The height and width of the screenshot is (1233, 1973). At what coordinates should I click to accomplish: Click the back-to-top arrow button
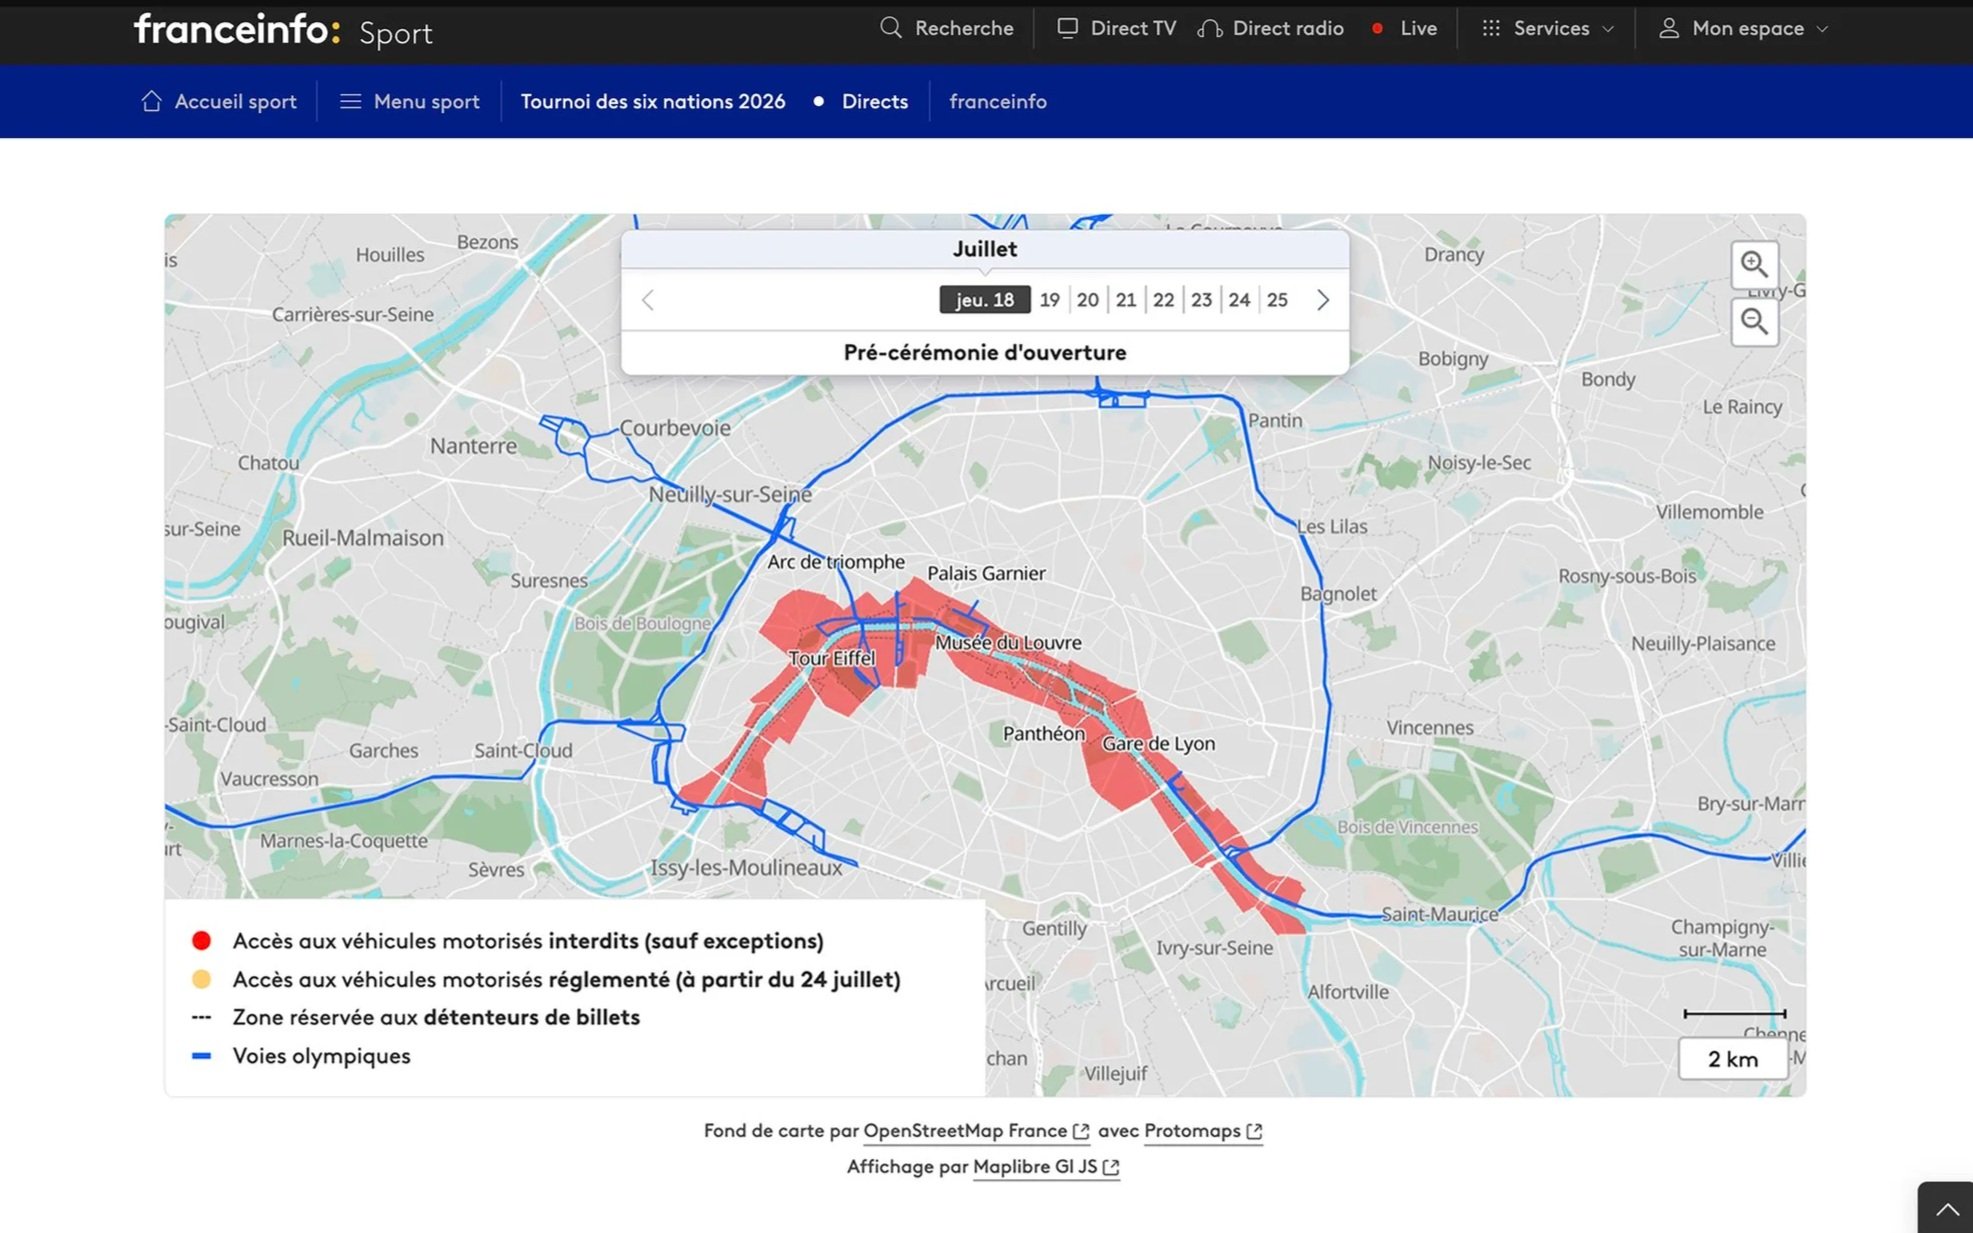1946,1208
